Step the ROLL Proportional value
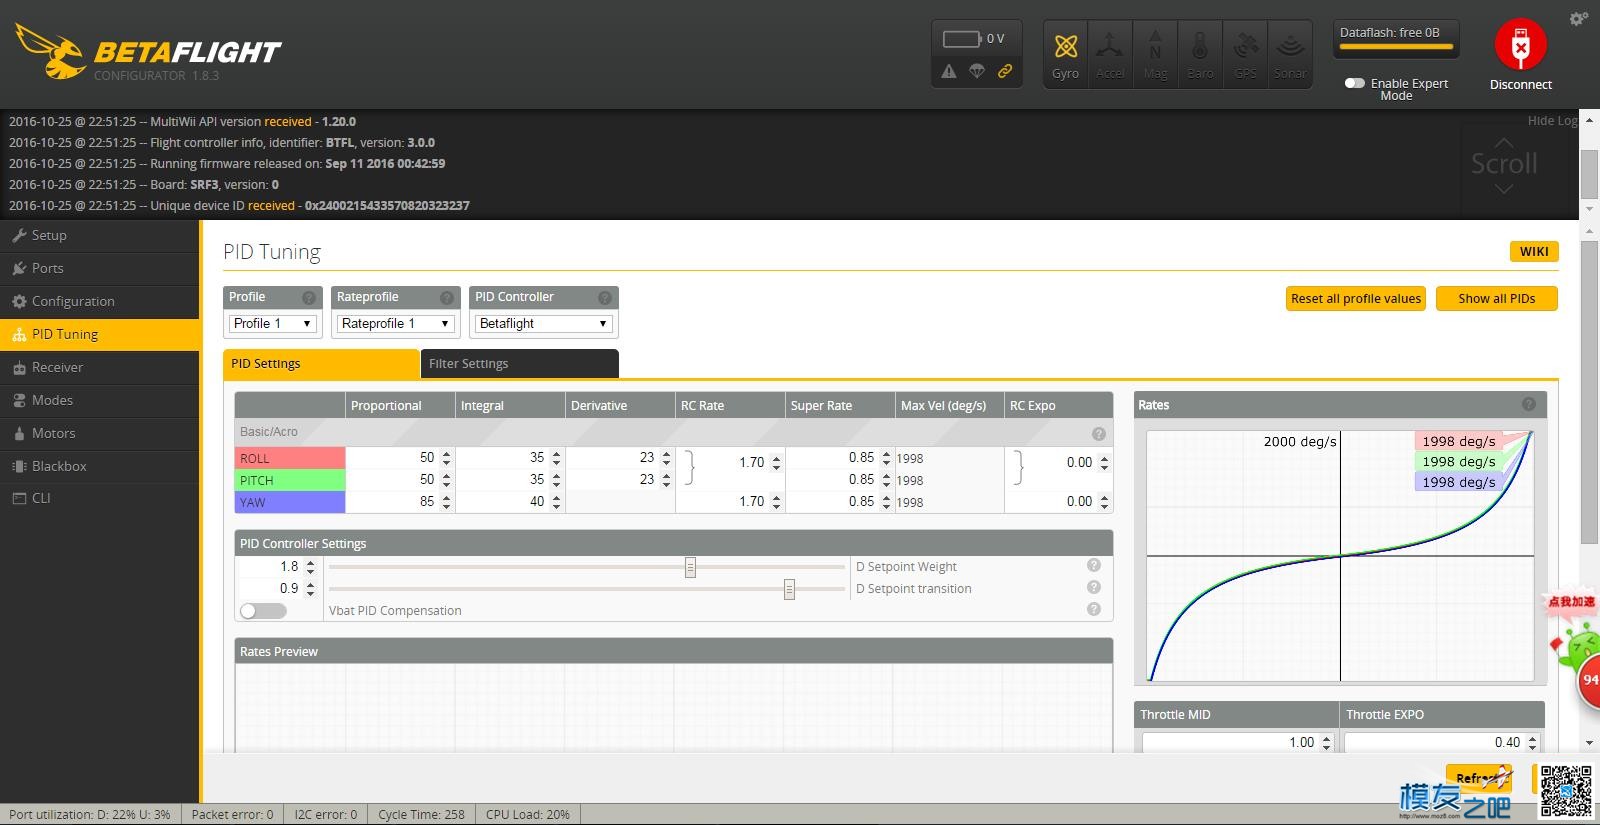Screen dimensions: 1600x825 pyautogui.click(x=446, y=458)
